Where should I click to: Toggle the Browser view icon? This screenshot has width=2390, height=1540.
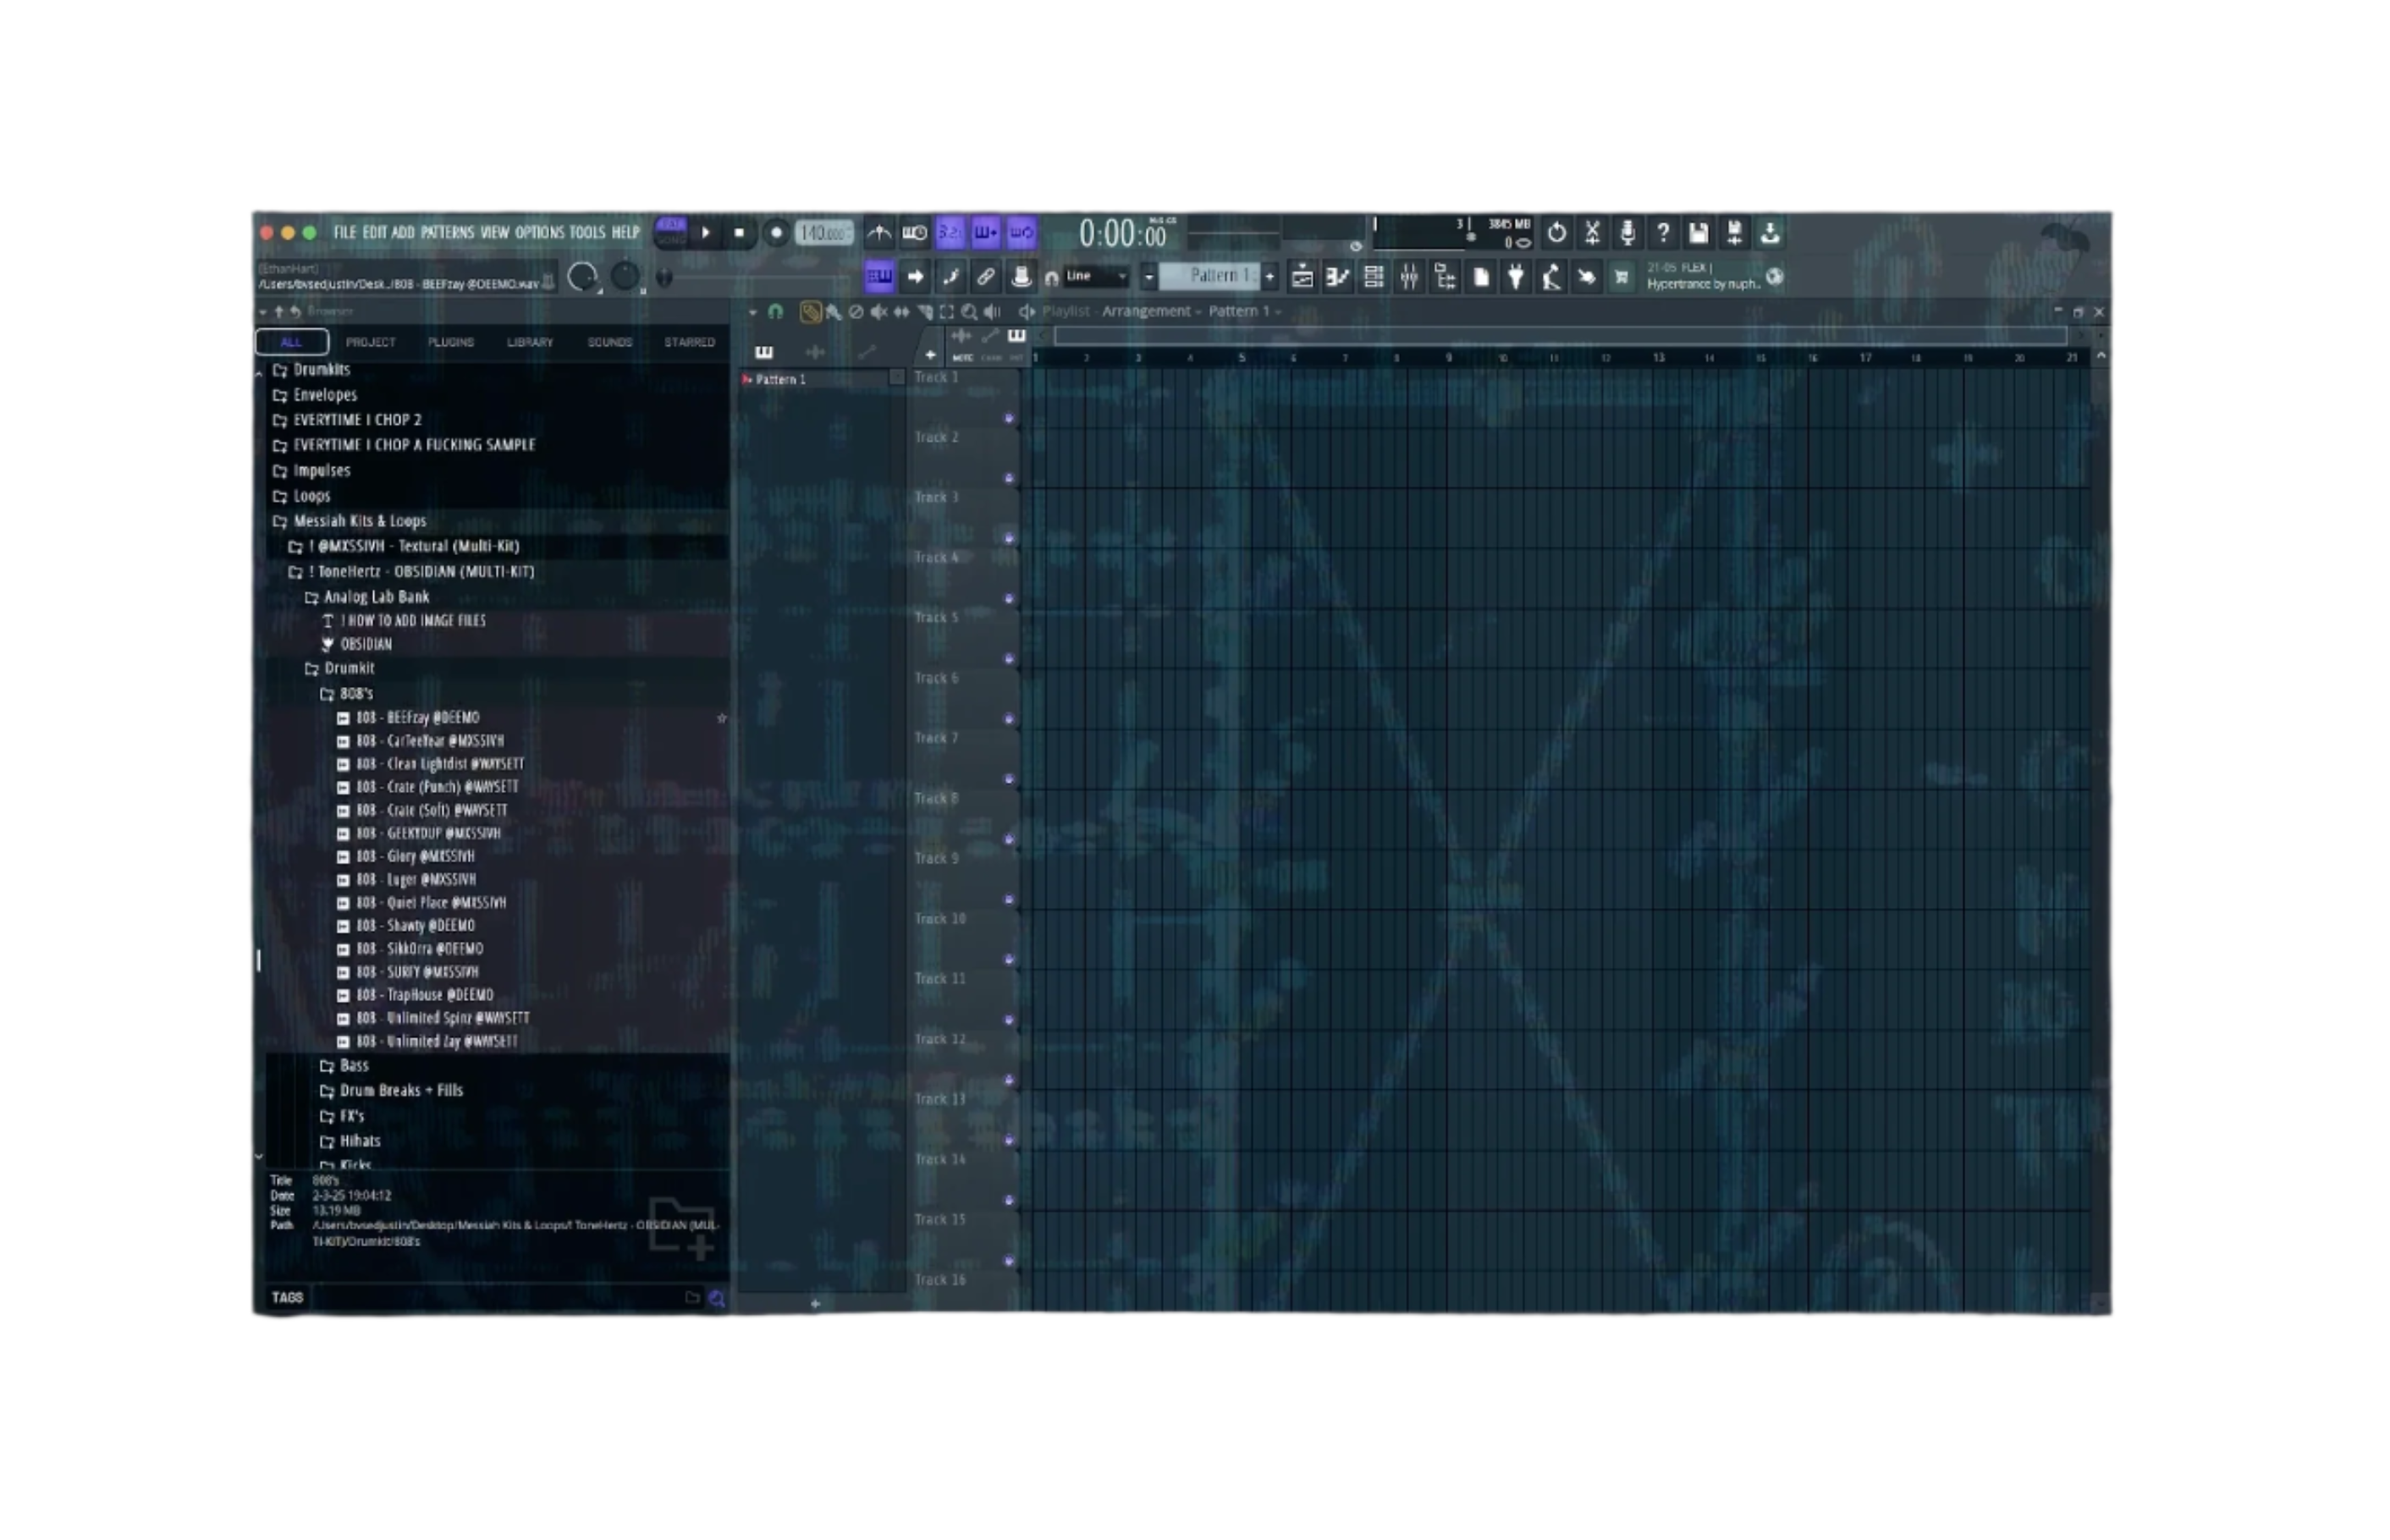(1445, 277)
